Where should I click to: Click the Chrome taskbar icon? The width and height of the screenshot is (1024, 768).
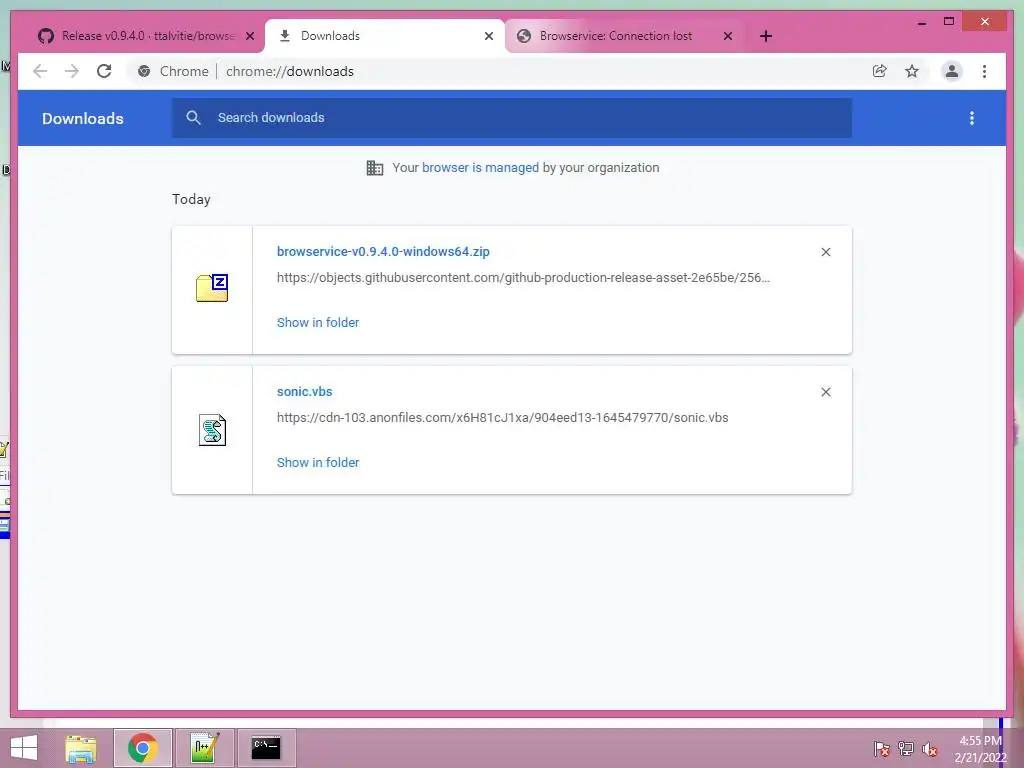(x=143, y=748)
